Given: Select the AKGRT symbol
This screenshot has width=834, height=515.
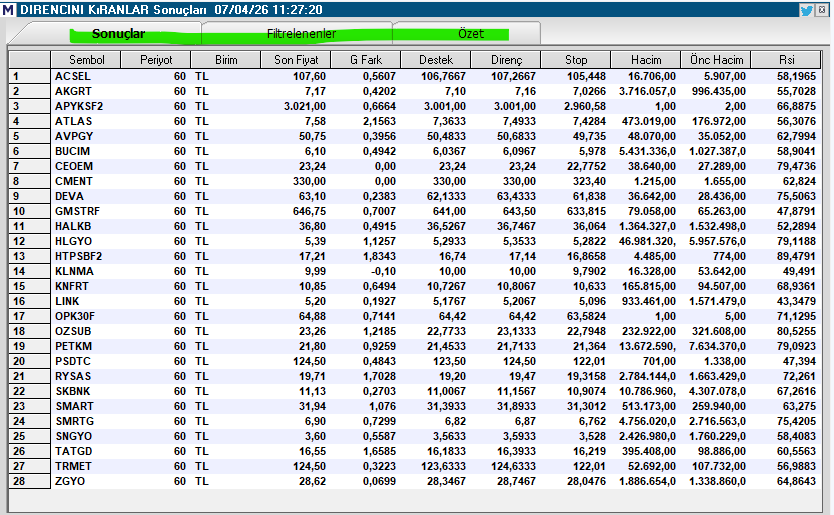Looking at the screenshot, I should (x=73, y=92).
